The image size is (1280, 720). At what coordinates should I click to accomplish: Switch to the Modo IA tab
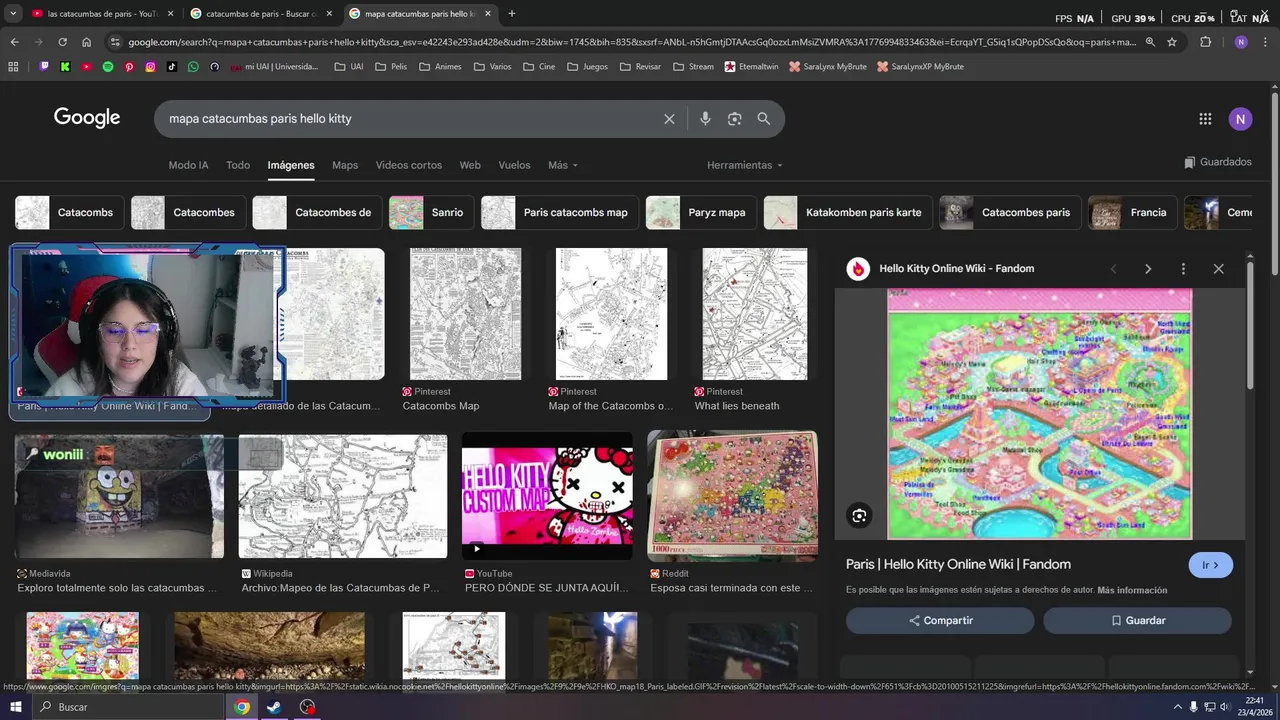[x=188, y=165]
